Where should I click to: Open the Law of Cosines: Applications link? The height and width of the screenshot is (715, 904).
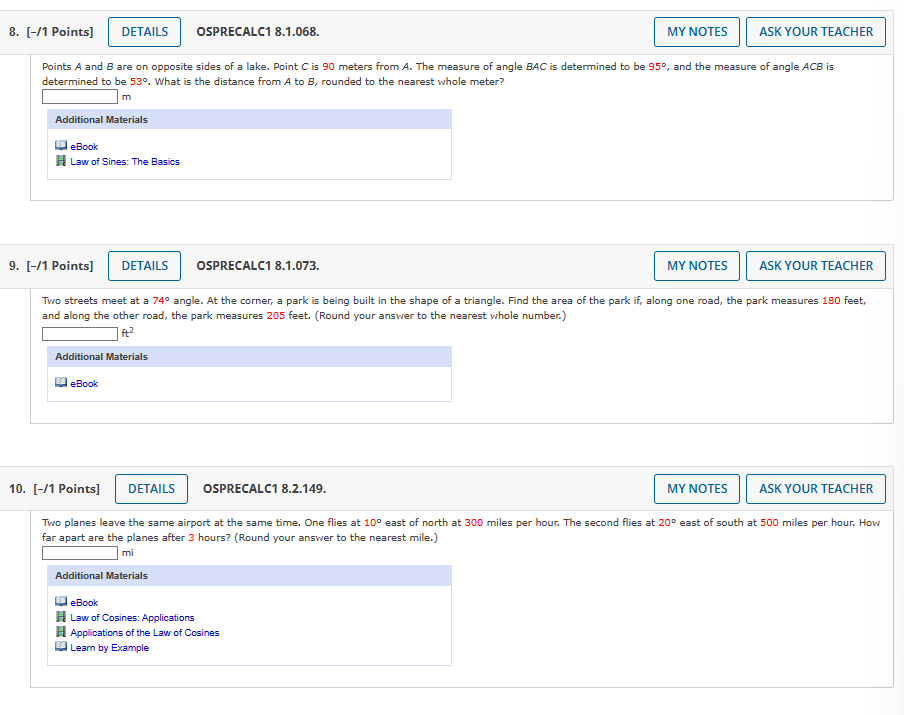(x=132, y=618)
